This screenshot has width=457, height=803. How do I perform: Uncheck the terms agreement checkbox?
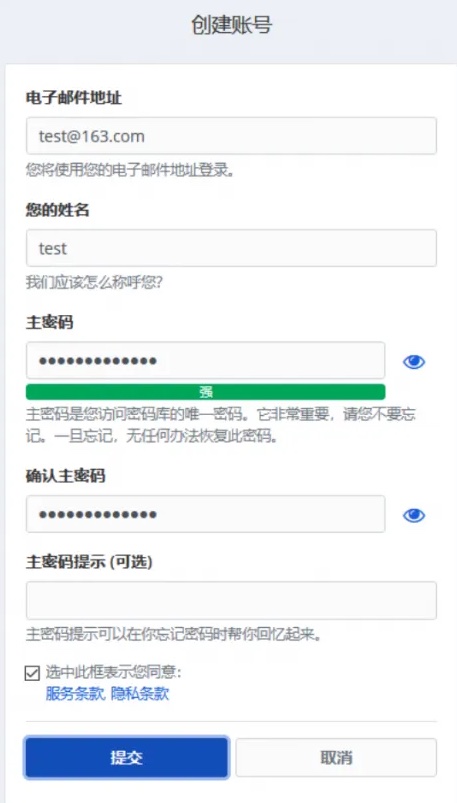(32, 673)
